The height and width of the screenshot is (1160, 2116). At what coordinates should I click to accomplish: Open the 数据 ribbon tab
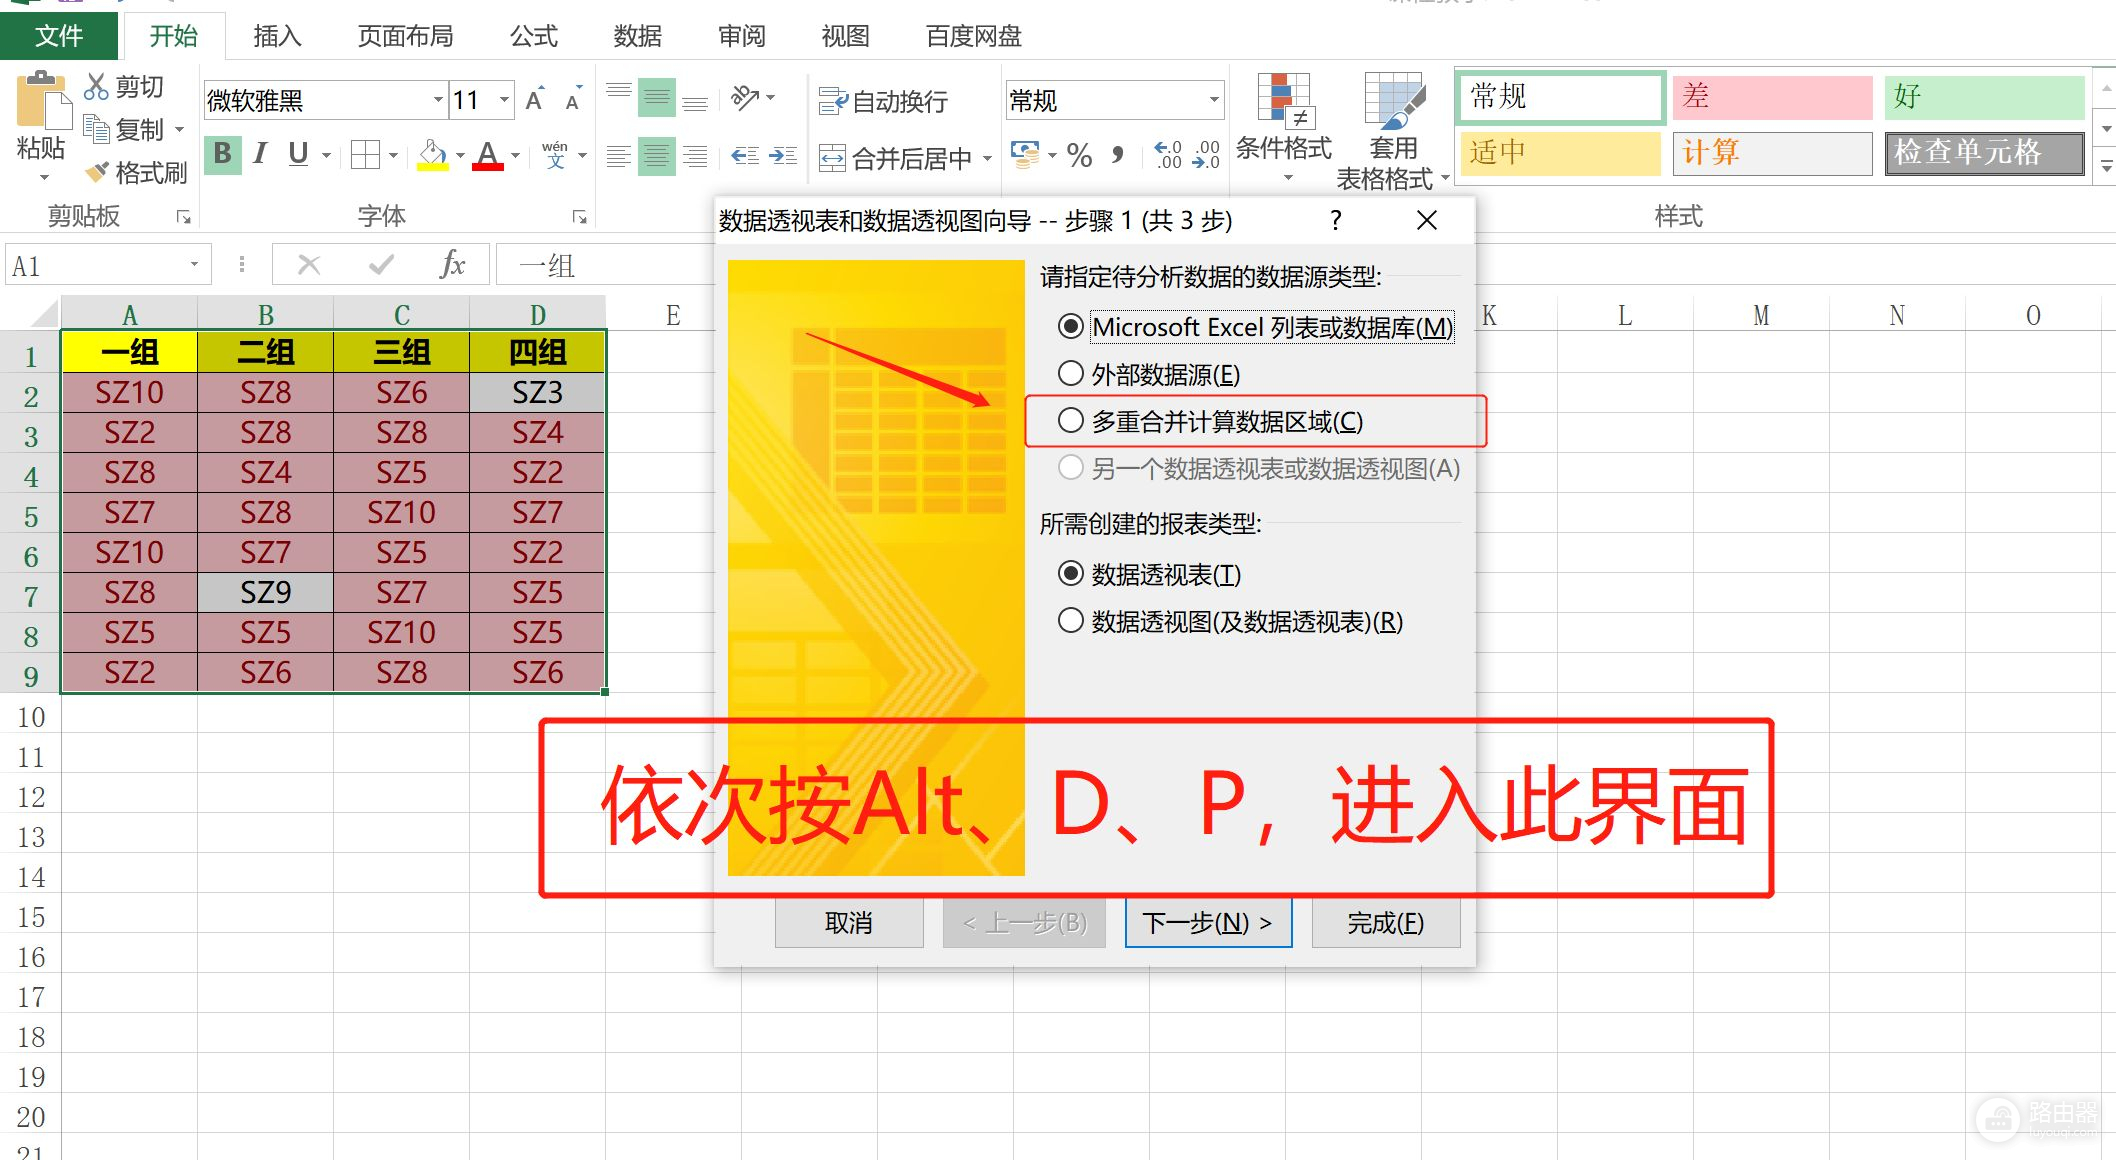coord(637,36)
